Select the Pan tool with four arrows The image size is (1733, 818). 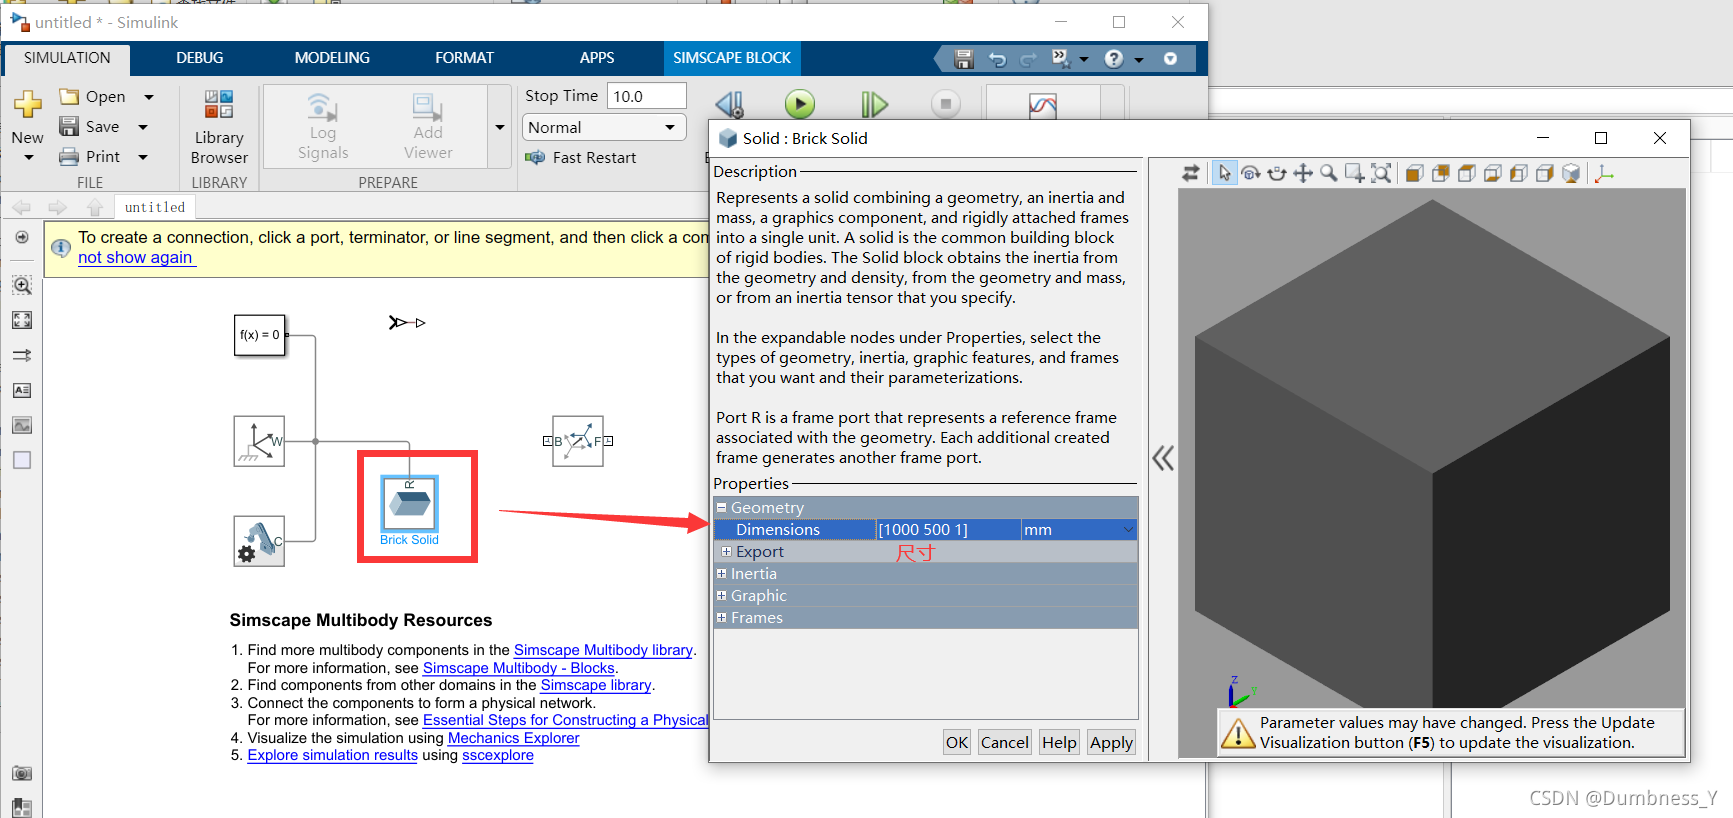pos(1302,173)
